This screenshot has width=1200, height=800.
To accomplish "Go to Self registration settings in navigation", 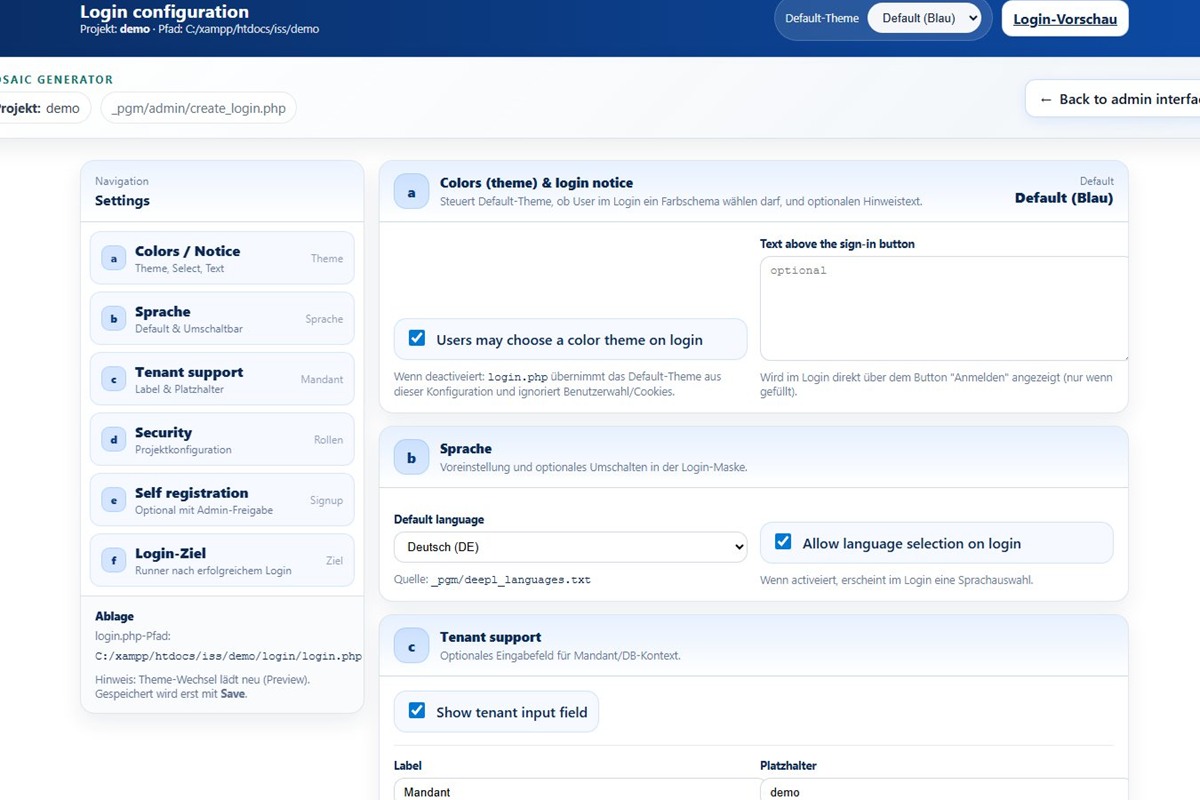I will click(222, 500).
